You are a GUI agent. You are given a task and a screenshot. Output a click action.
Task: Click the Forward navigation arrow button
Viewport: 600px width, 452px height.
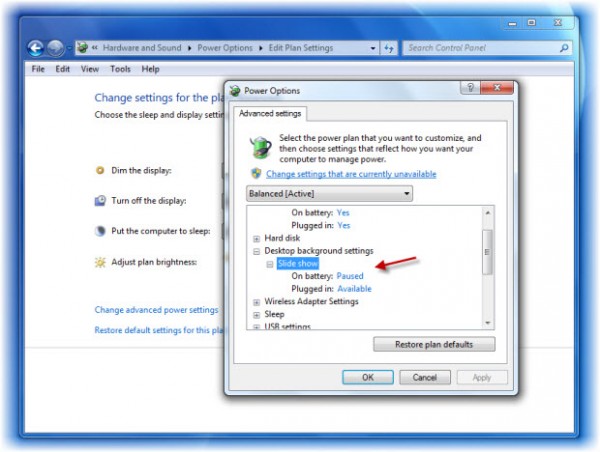coord(55,48)
